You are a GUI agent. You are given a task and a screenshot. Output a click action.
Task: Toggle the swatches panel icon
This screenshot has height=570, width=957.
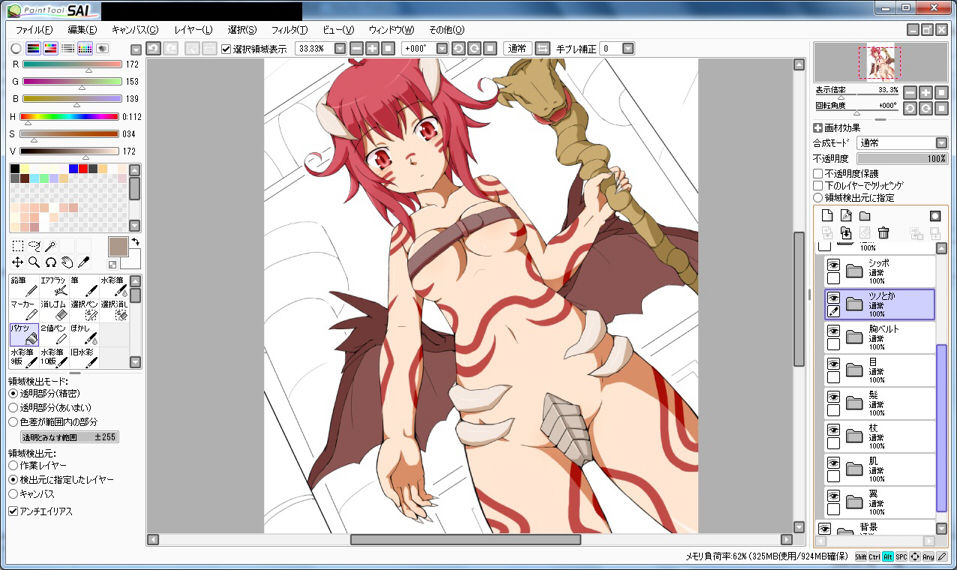85,48
